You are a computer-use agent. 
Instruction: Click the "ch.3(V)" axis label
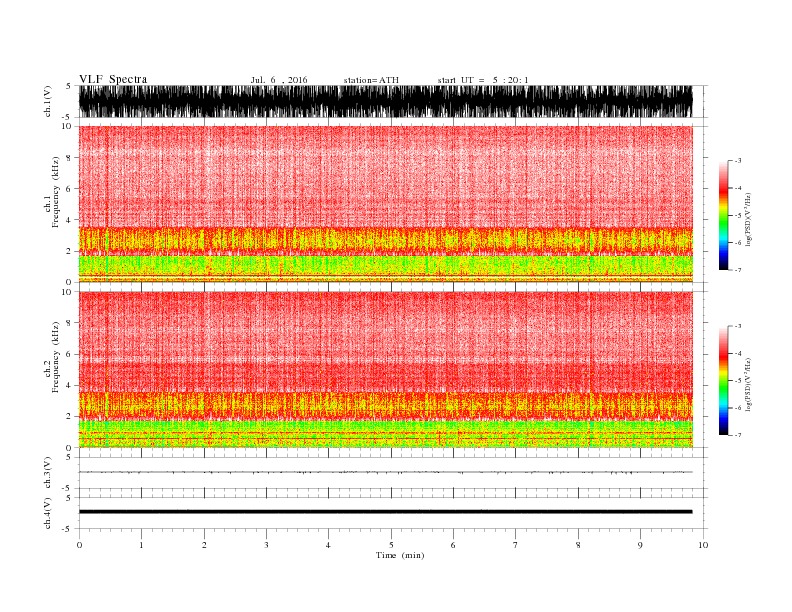[48, 473]
